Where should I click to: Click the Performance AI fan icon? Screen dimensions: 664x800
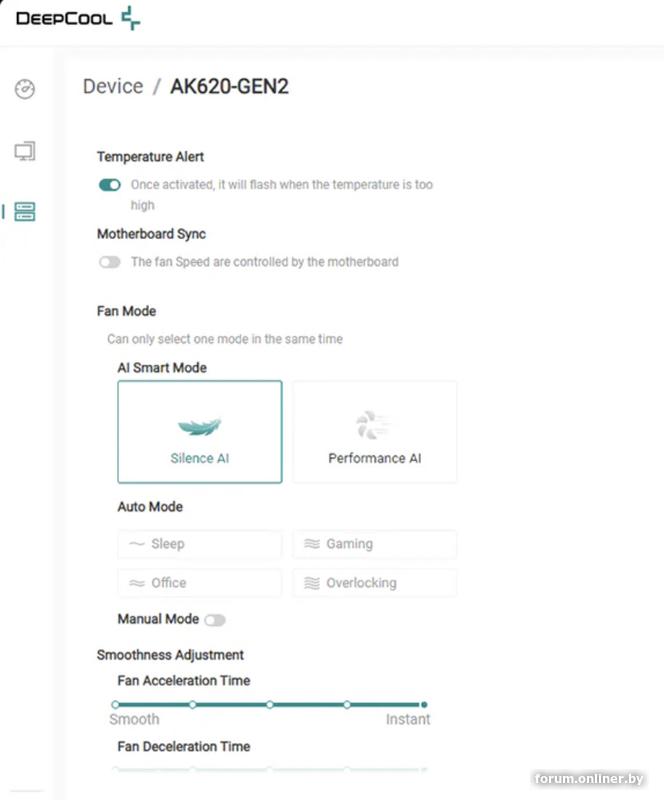(374, 426)
